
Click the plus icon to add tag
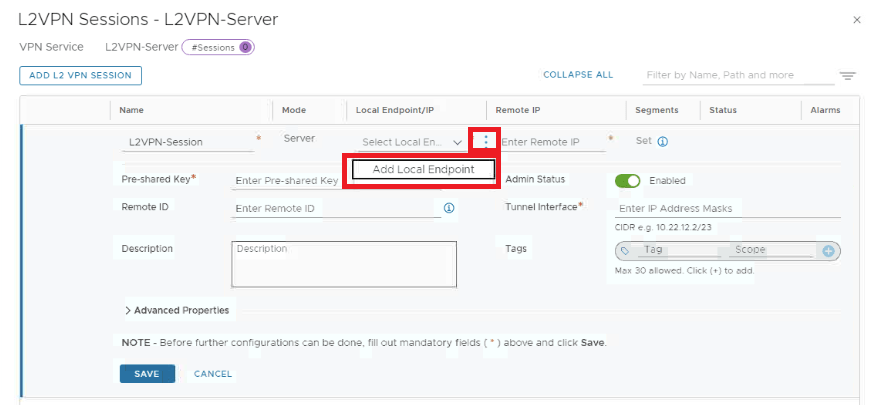(x=828, y=251)
